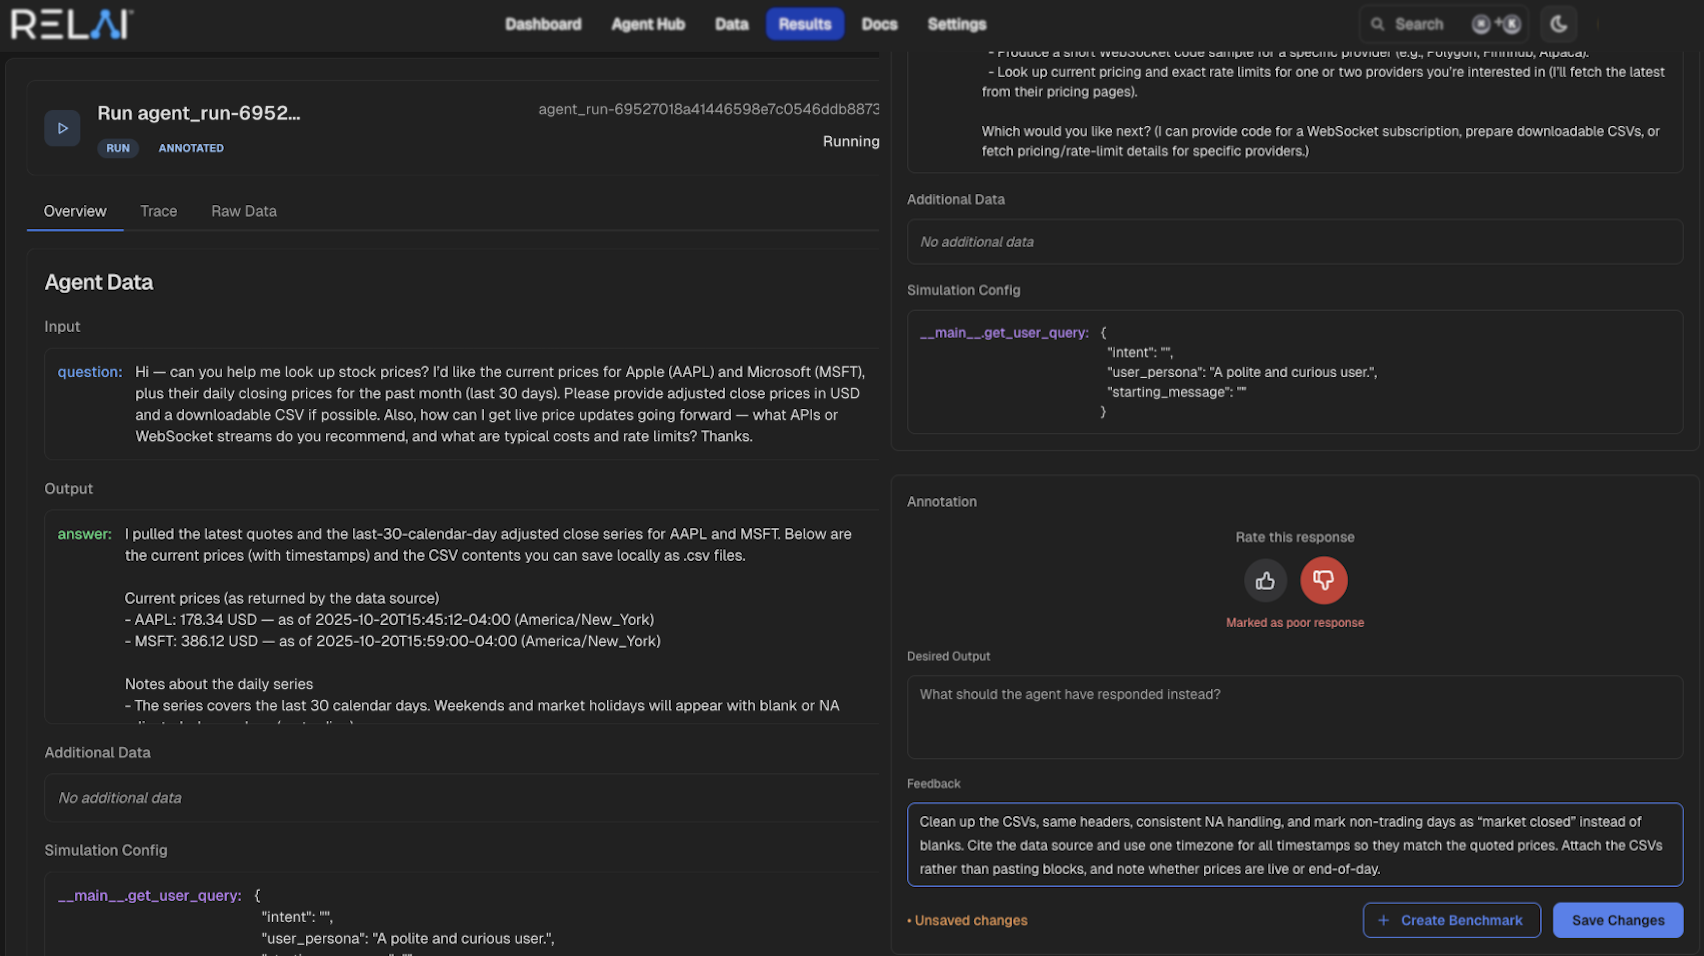Click the red thumbs down button
This screenshot has height=956, width=1704.
[x=1323, y=581]
